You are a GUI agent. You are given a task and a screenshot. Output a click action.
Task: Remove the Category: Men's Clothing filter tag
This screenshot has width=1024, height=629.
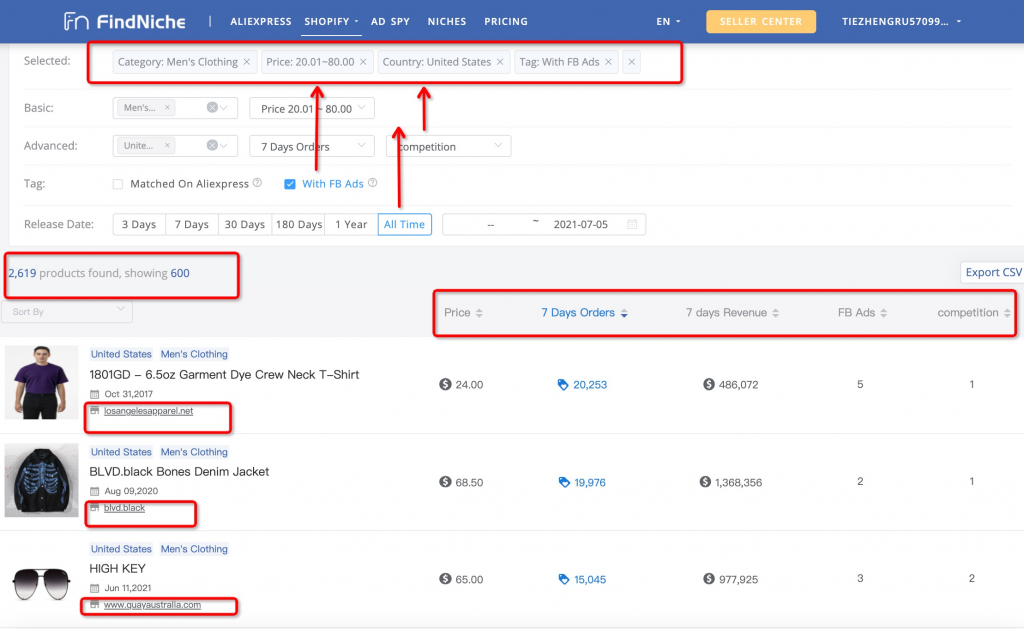click(x=247, y=62)
